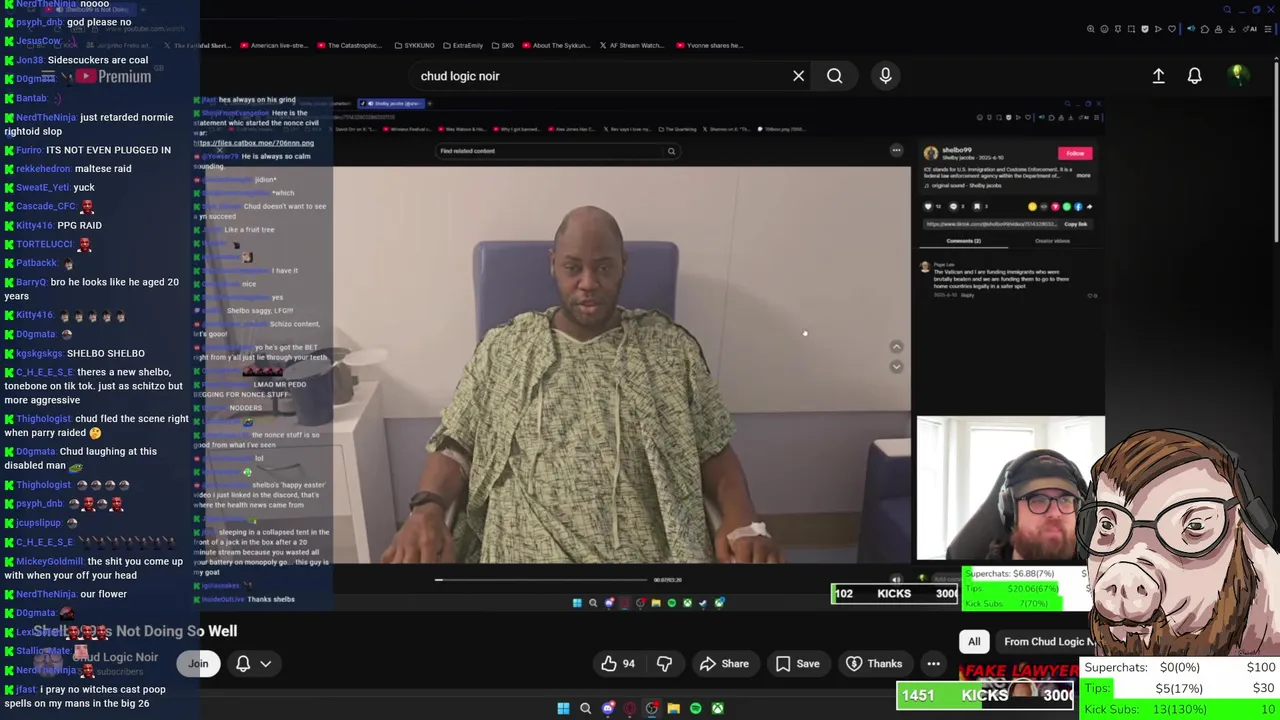
Task: Open The Catastrophic... bookmark
Action: coord(350,45)
